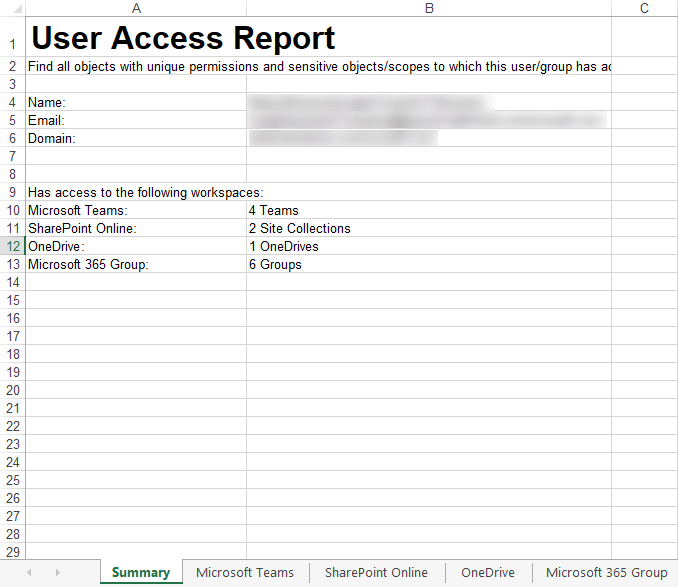Image resolution: width=678 pixels, height=587 pixels.
Task: Click the blurred Email value cell
Action: point(429,120)
